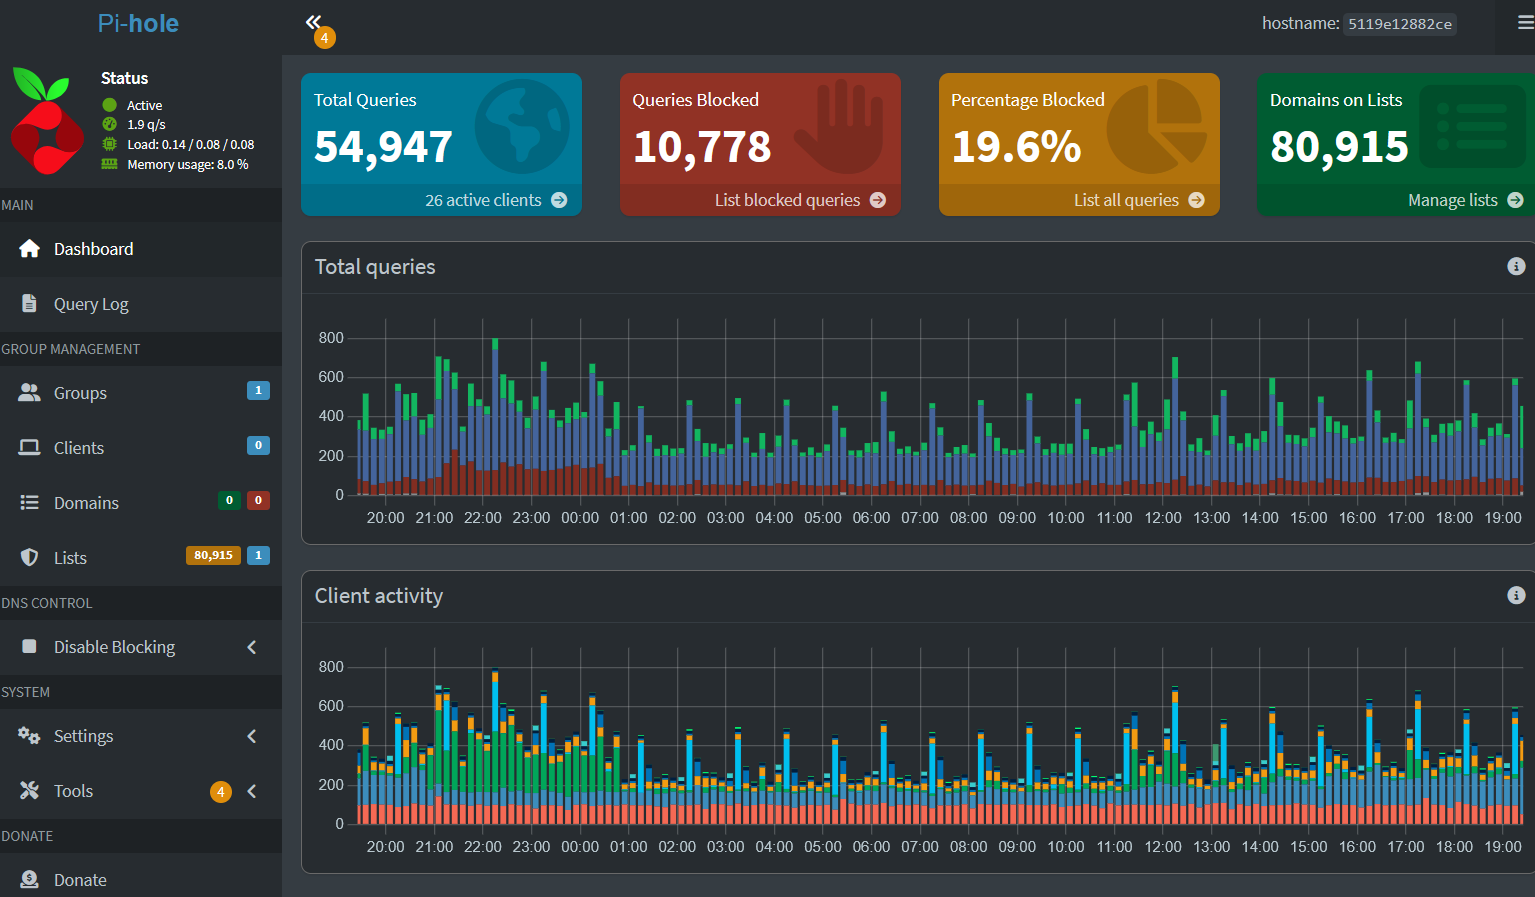Click the Lists badge showing 80,915
This screenshot has width=1535, height=897.
pos(213,555)
